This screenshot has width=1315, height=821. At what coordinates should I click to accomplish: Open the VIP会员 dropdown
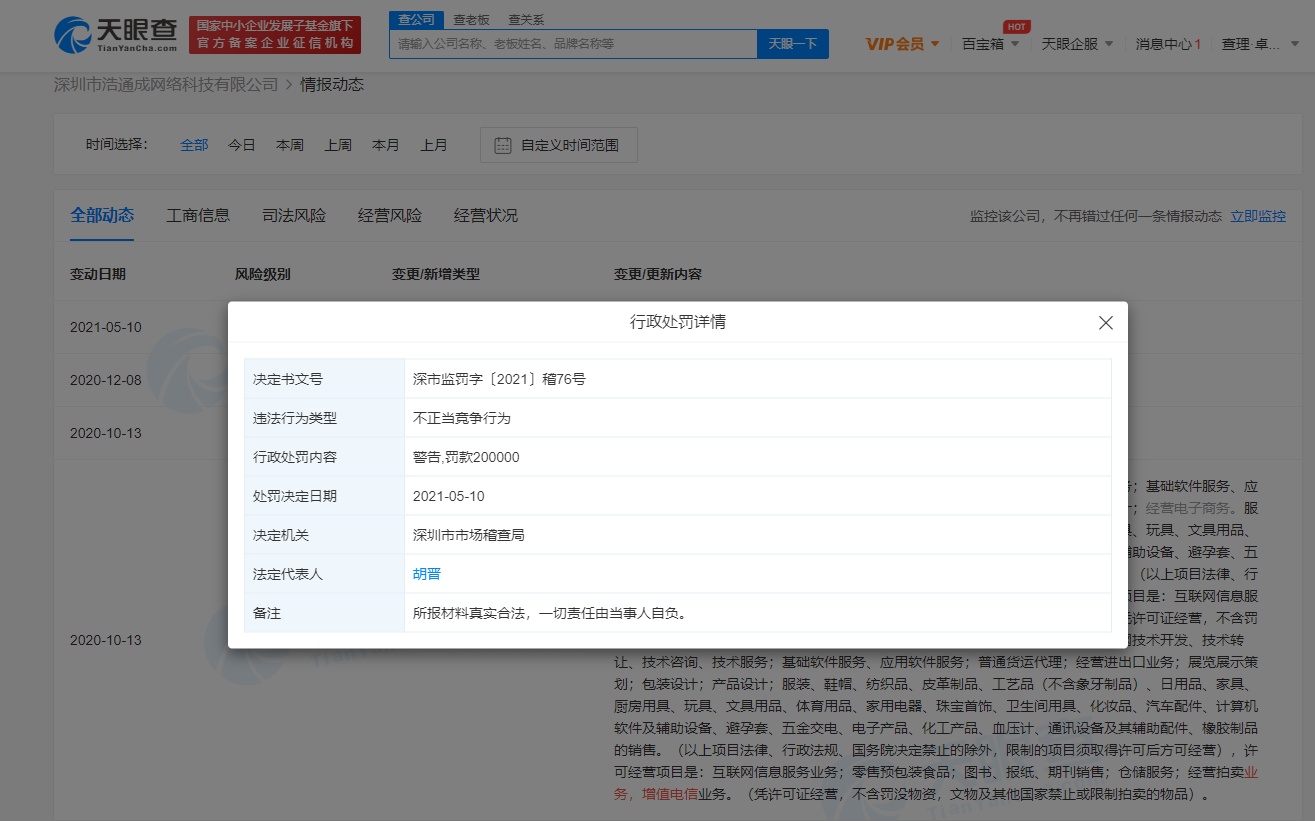(x=902, y=44)
